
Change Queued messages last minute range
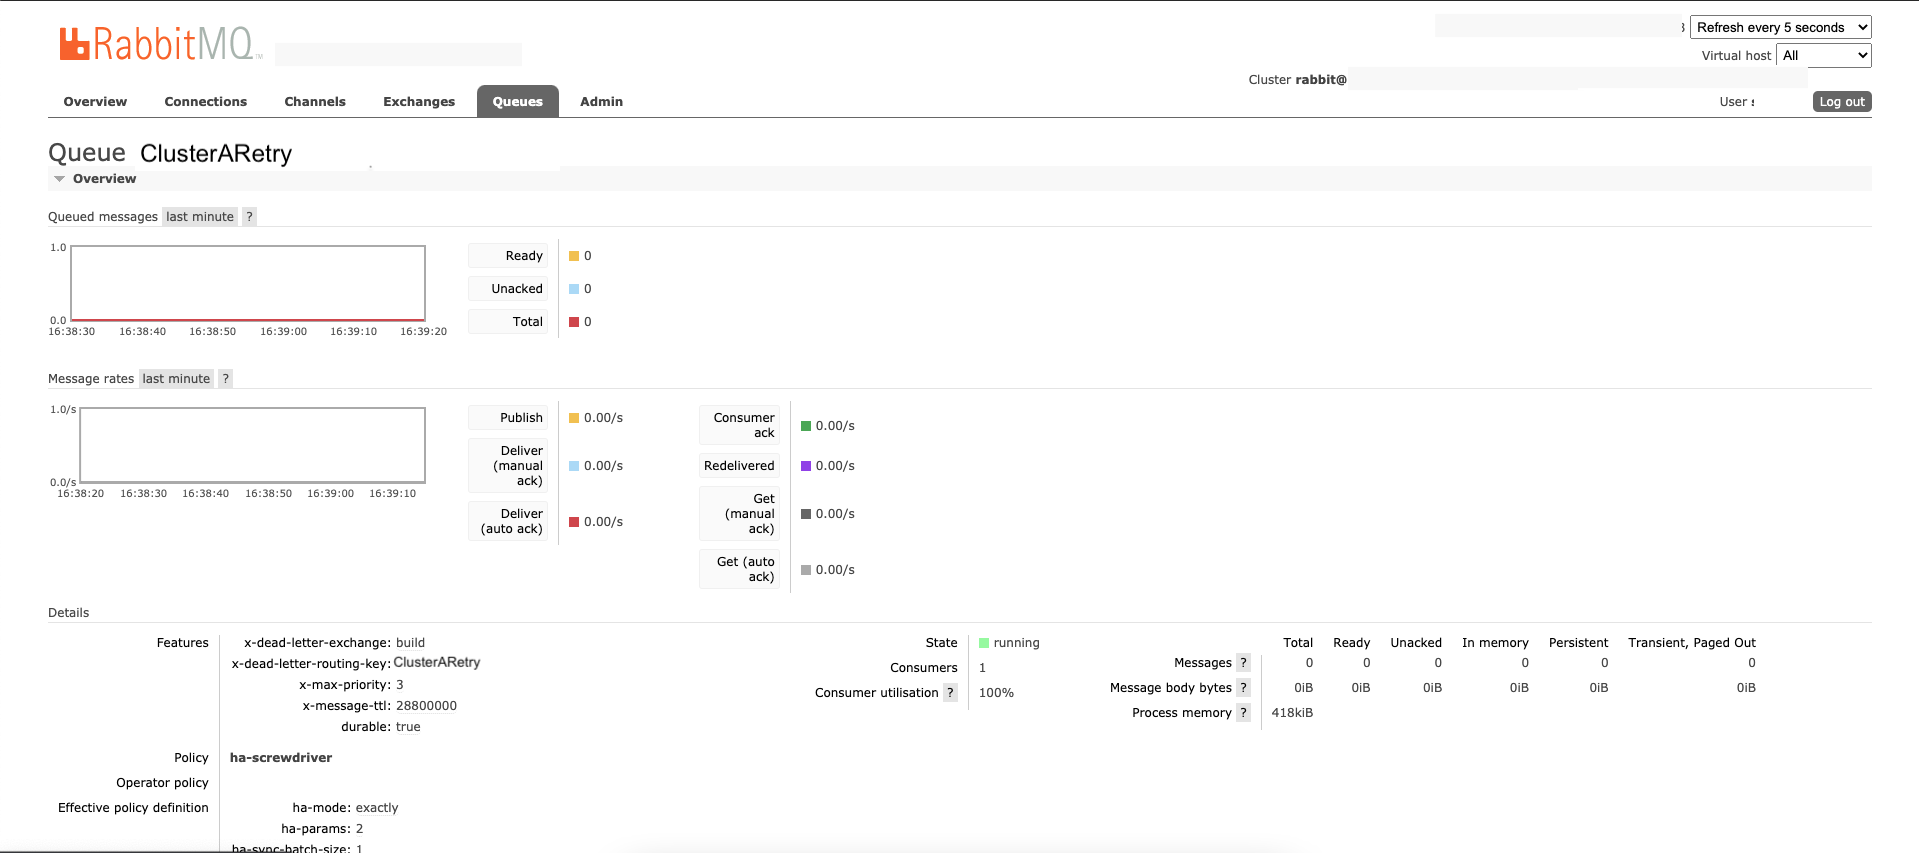coord(200,217)
